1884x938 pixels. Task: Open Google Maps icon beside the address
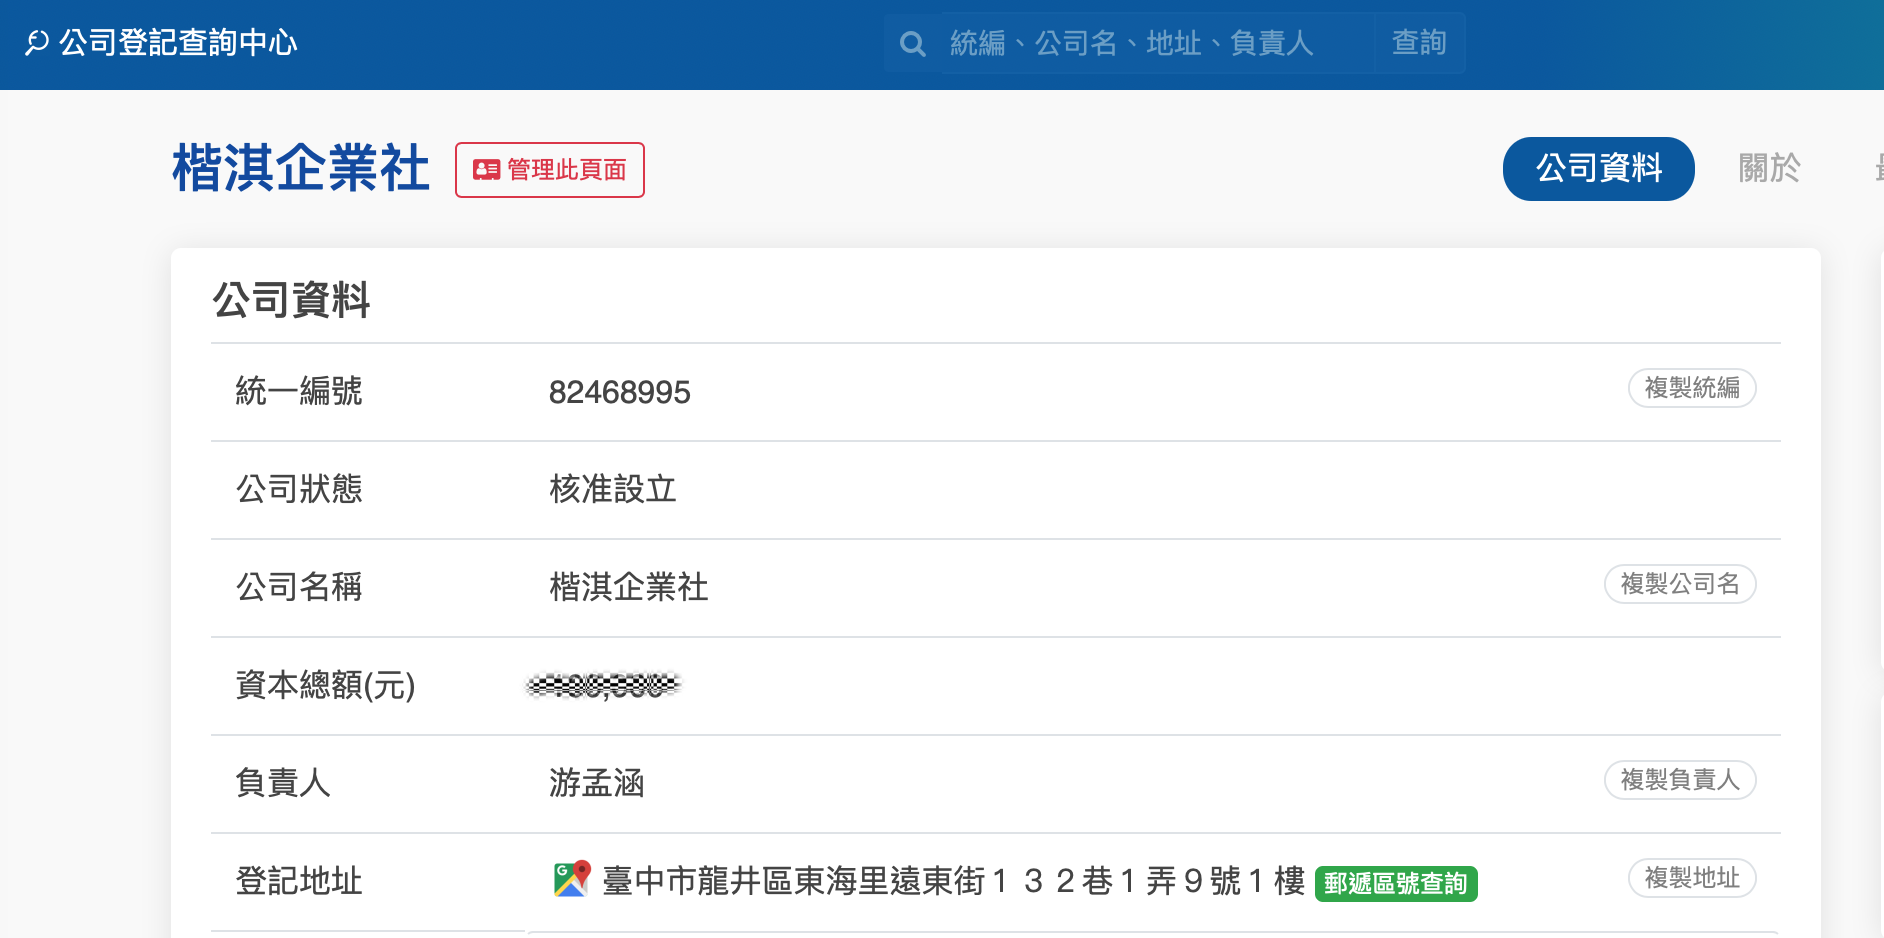click(572, 879)
